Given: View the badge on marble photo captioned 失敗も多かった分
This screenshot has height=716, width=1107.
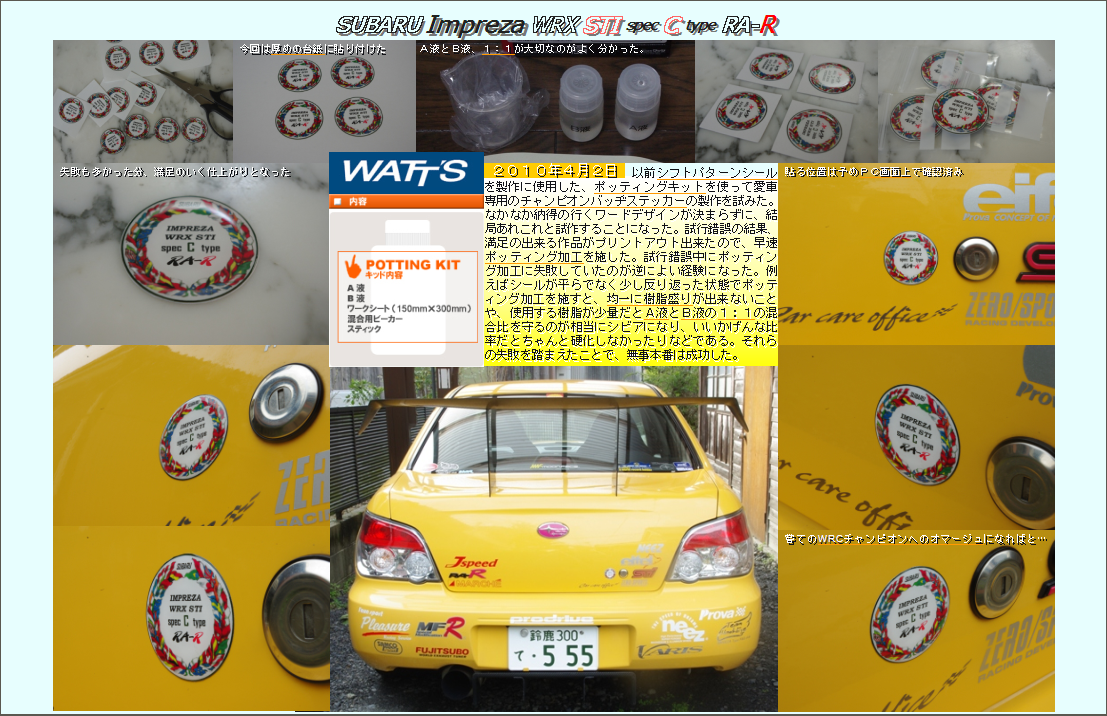Looking at the screenshot, I should coord(190,254).
